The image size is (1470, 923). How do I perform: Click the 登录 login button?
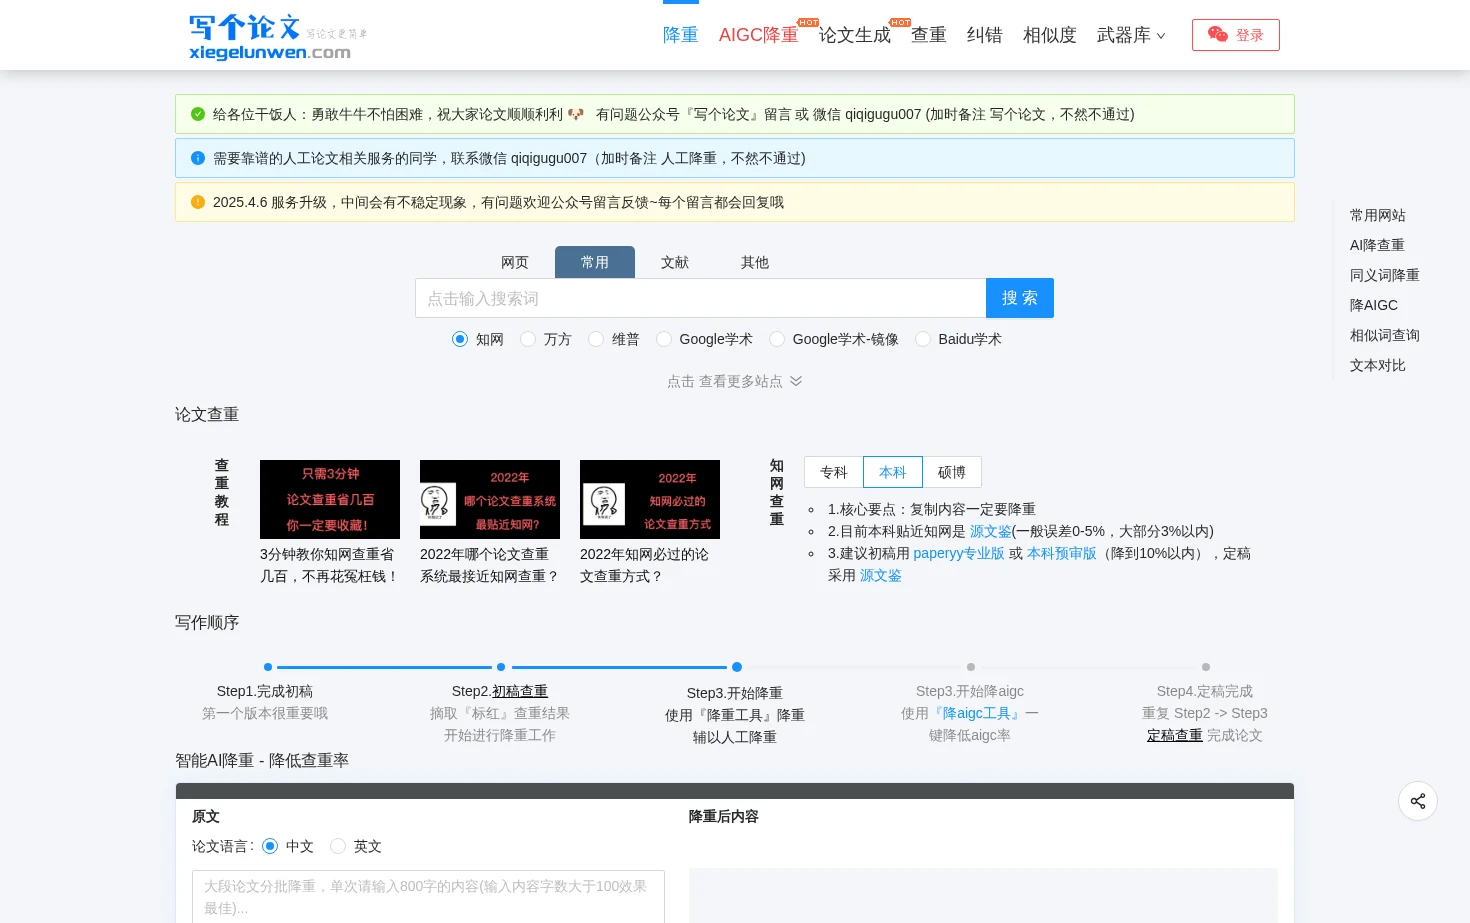[1235, 35]
